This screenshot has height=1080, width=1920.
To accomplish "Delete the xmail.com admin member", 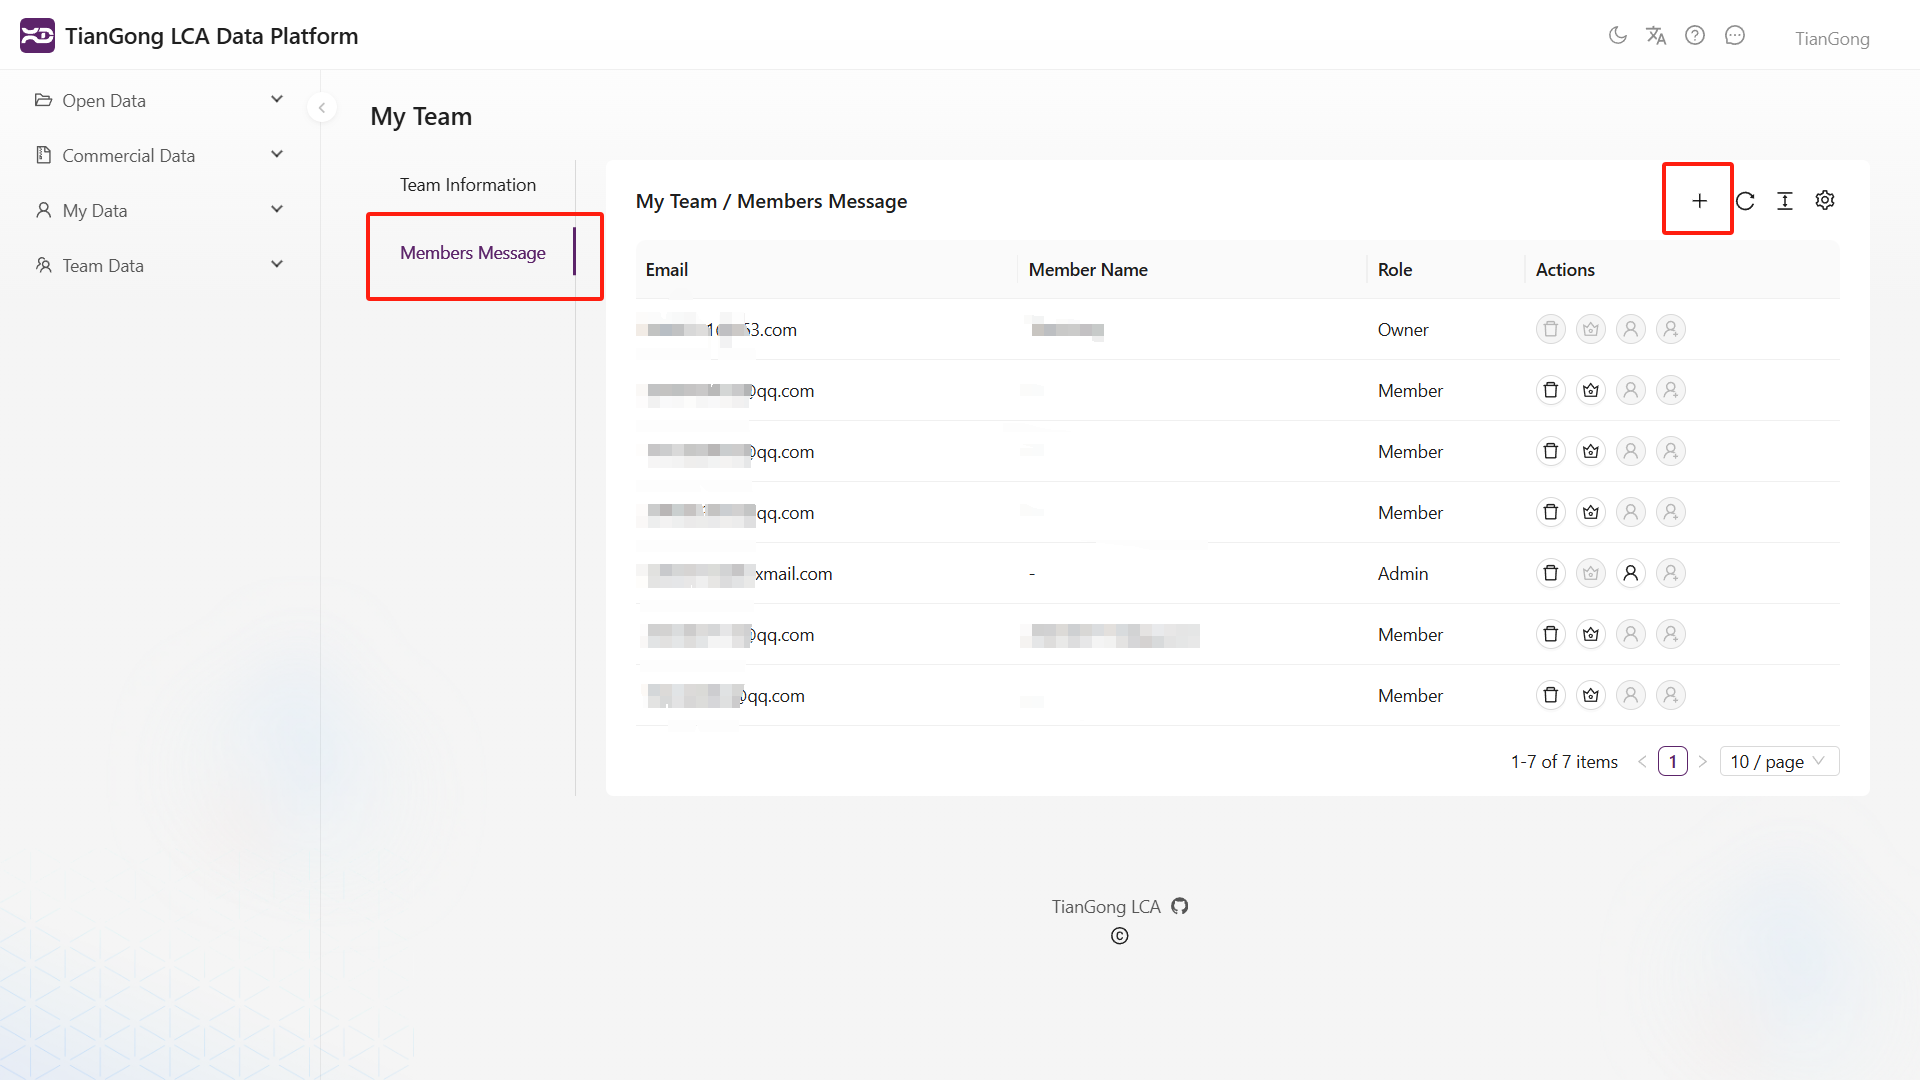I will (1550, 573).
